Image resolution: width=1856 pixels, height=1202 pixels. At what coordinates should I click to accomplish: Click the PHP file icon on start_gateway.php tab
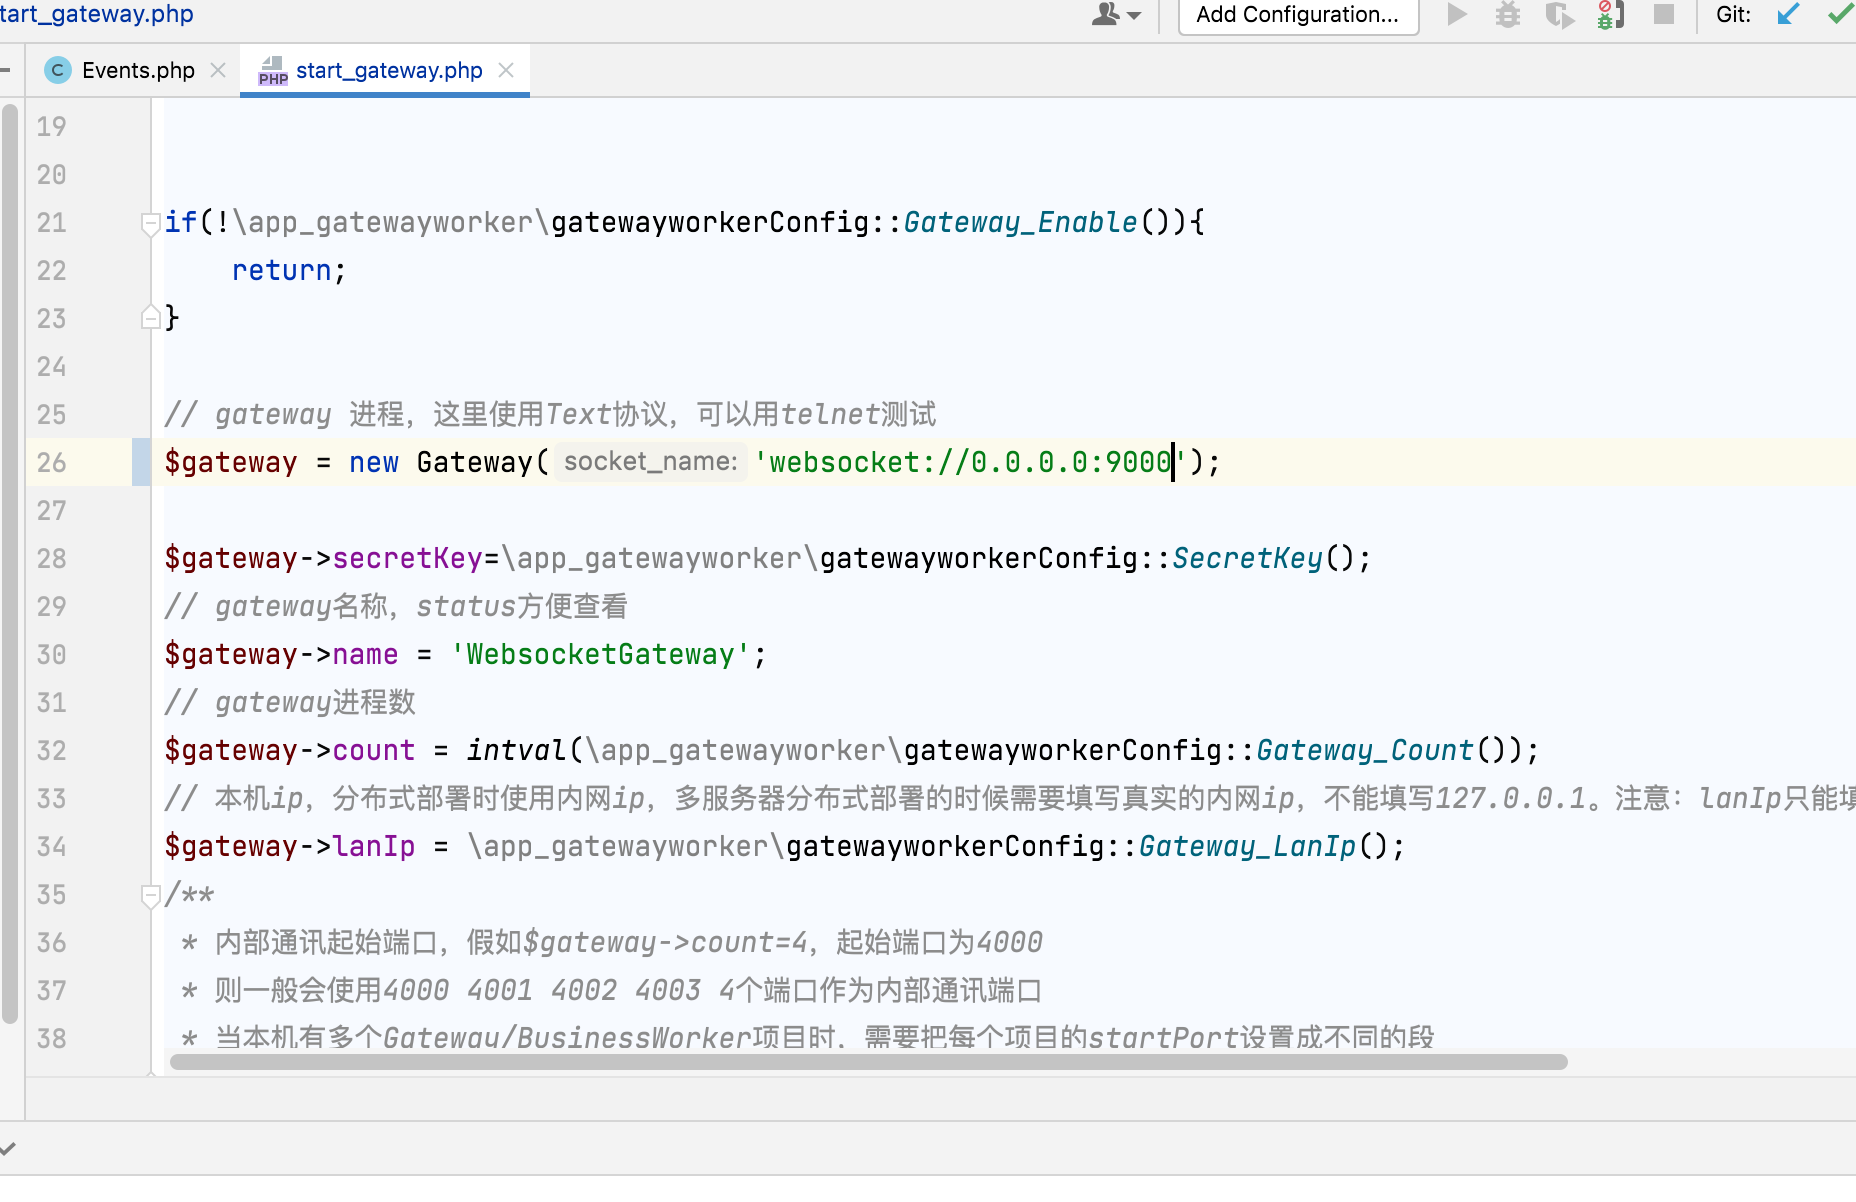click(272, 70)
